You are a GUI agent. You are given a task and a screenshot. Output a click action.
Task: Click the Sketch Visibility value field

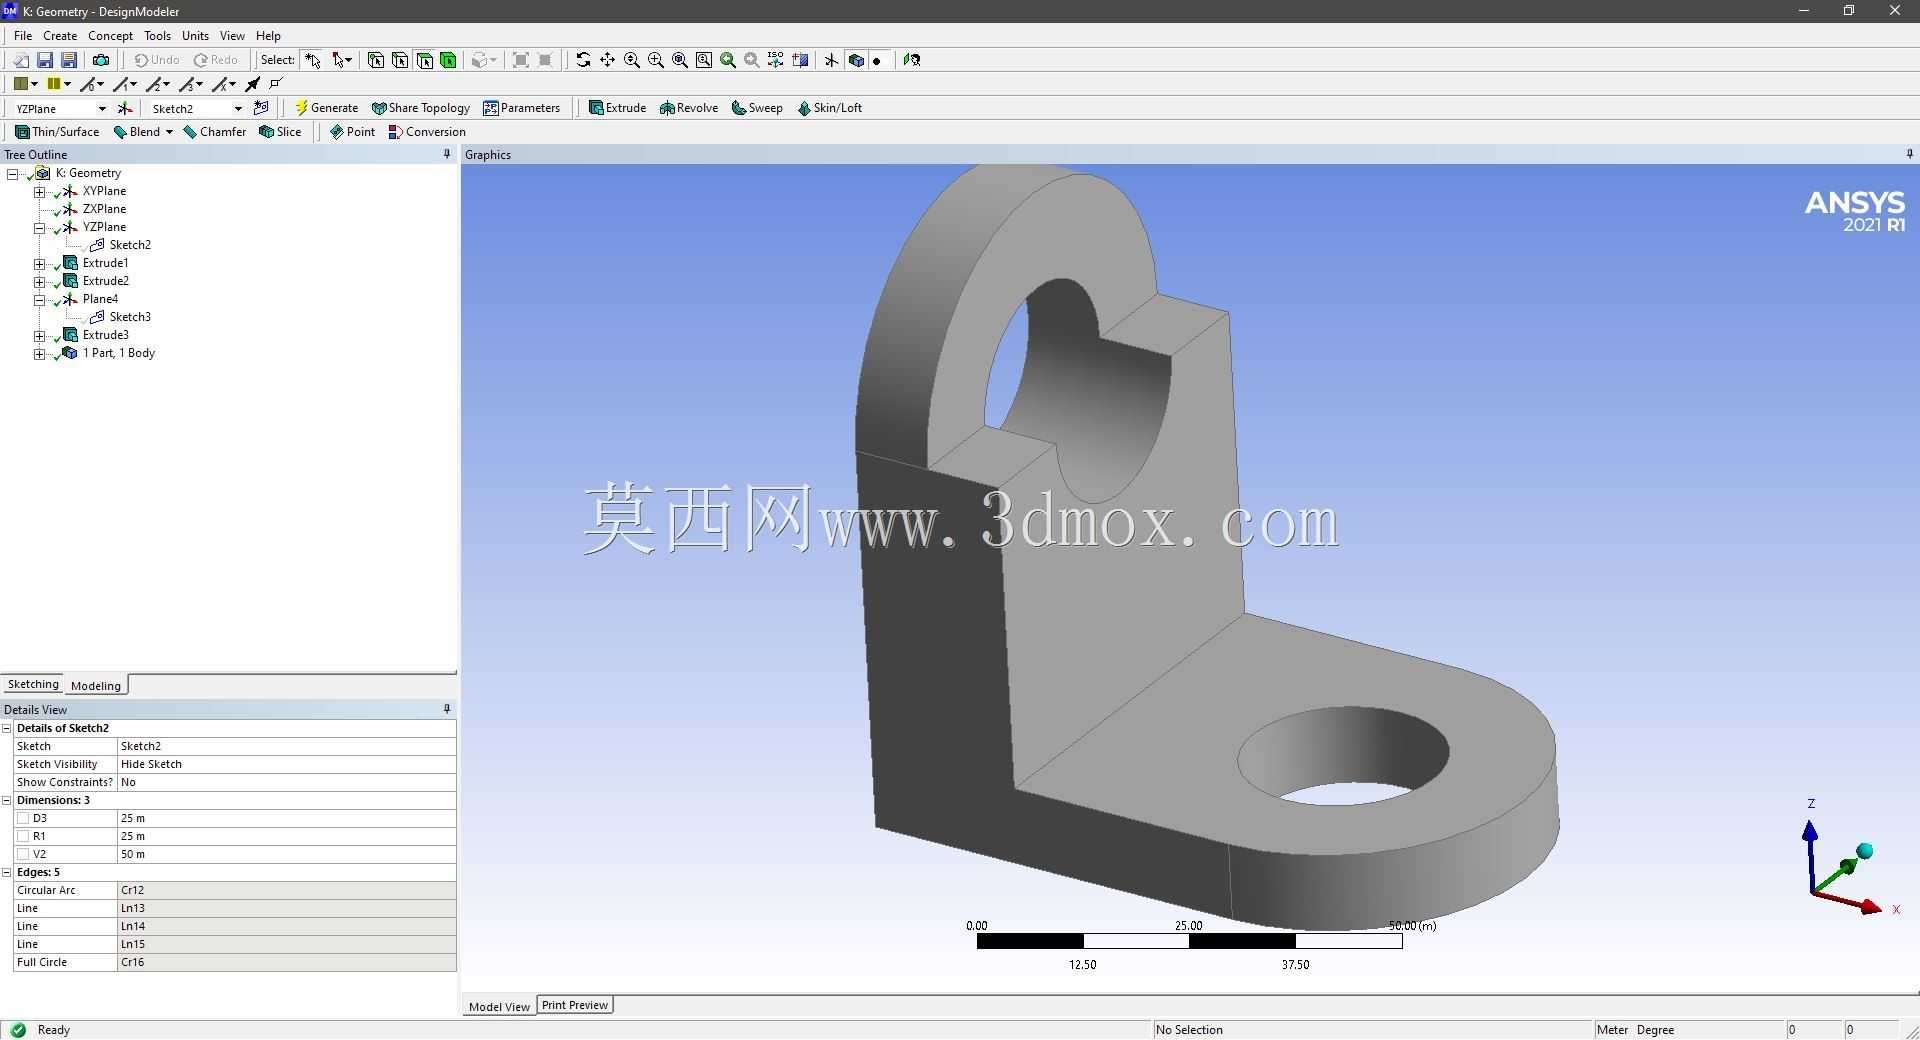coord(287,764)
